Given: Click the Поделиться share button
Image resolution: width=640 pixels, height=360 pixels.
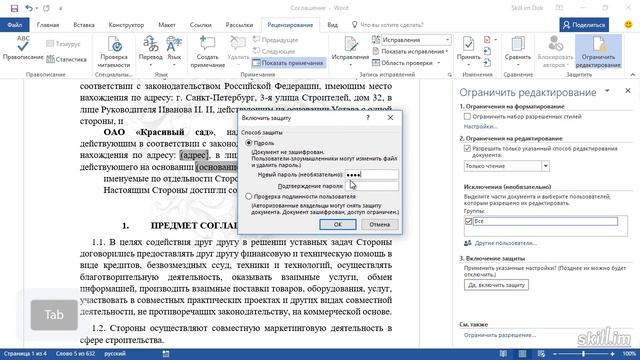Looking at the screenshot, I should [584, 25].
